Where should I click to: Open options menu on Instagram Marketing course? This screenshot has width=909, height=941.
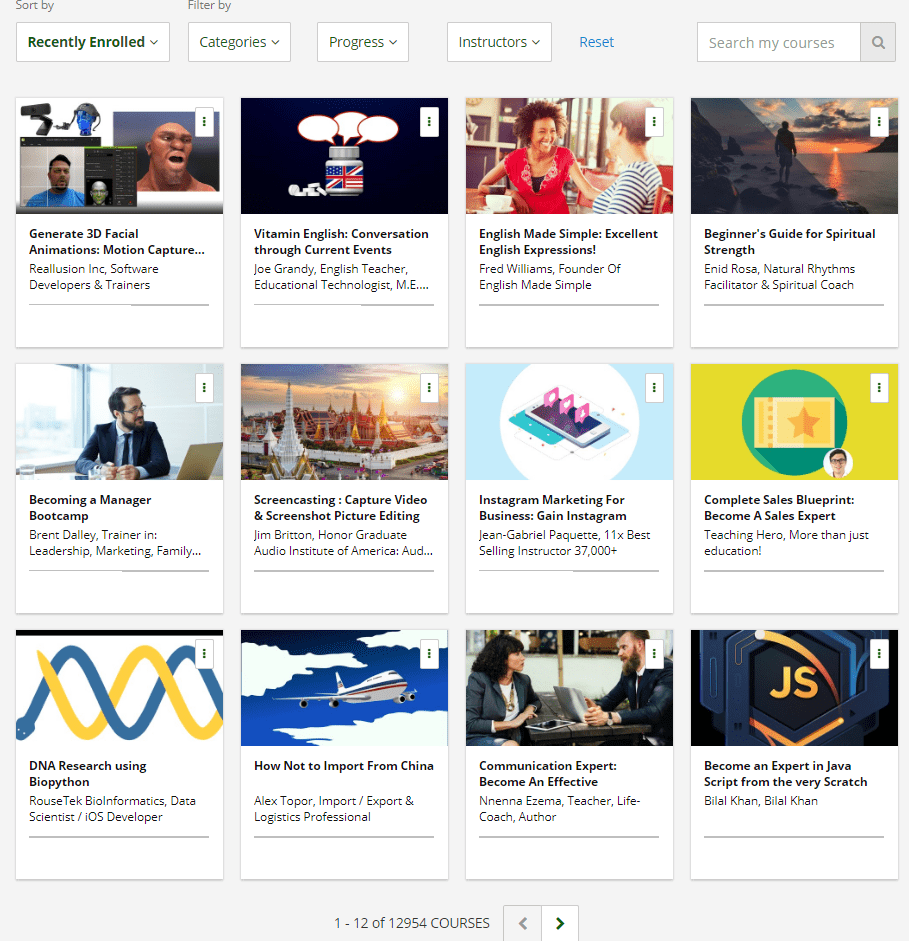pos(654,387)
